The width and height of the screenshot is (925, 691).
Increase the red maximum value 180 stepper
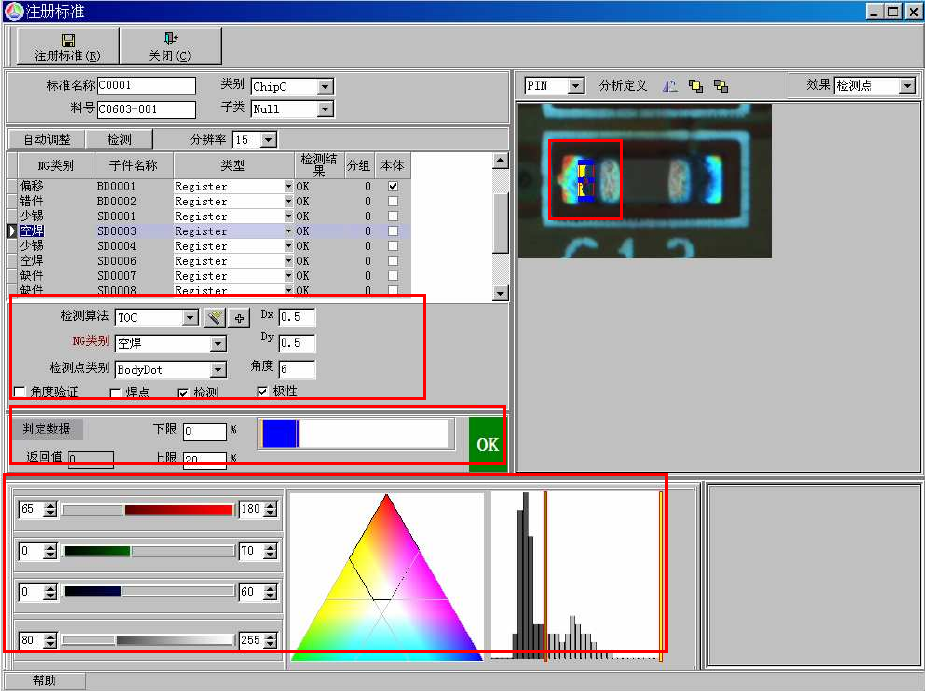270,506
